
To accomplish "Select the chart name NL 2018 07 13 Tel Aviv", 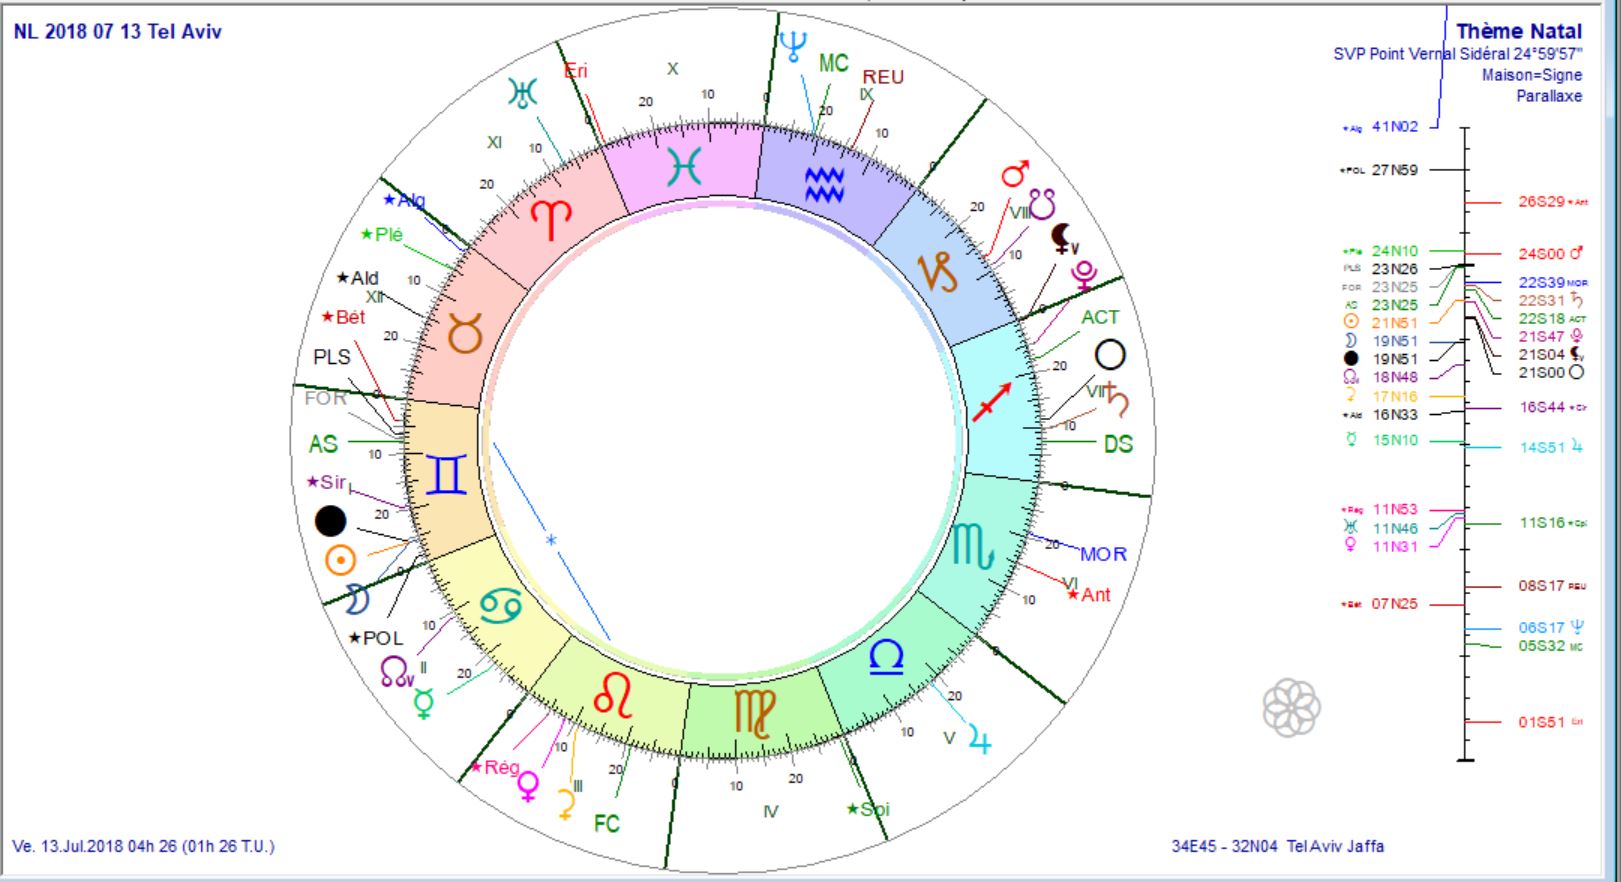I will click(x=118, y=32).
